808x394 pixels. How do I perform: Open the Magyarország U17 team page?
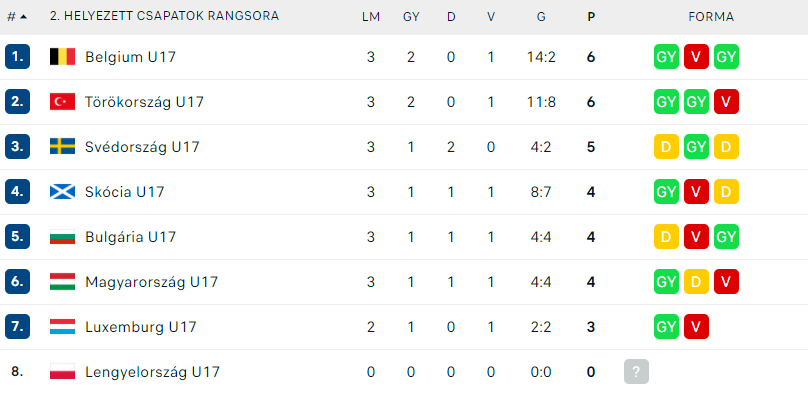[152, 282]
